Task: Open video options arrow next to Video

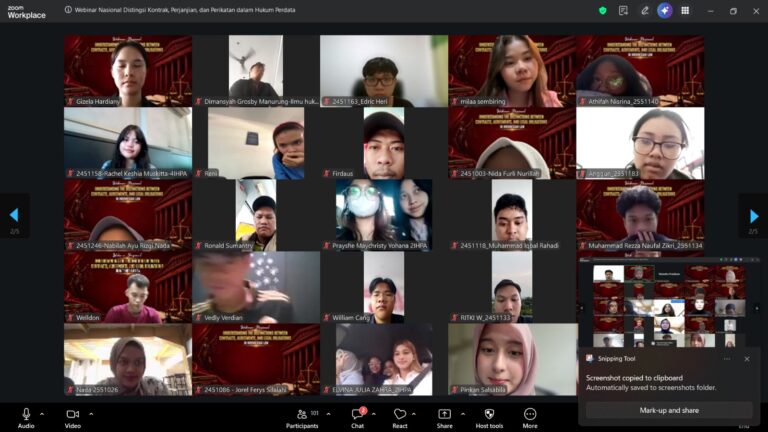Action: pyautogui.click(x=91, y=414)
